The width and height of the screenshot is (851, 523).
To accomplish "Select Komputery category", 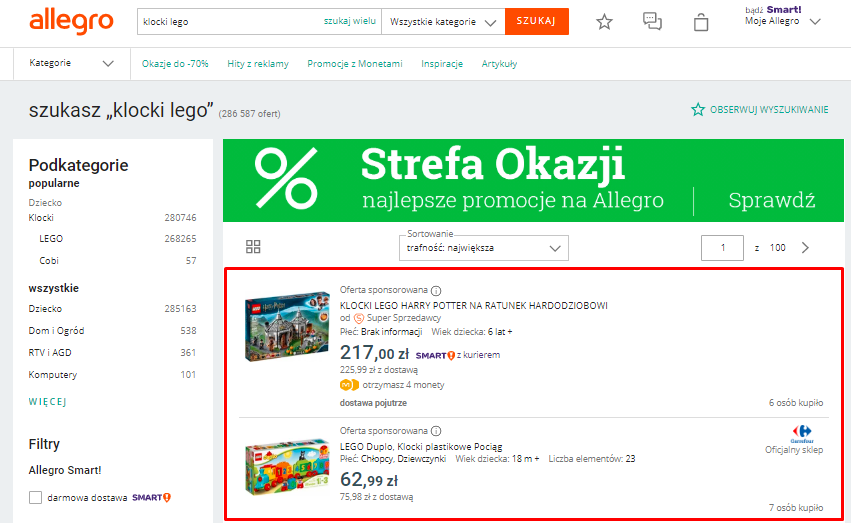I will [x=53, y=375].
